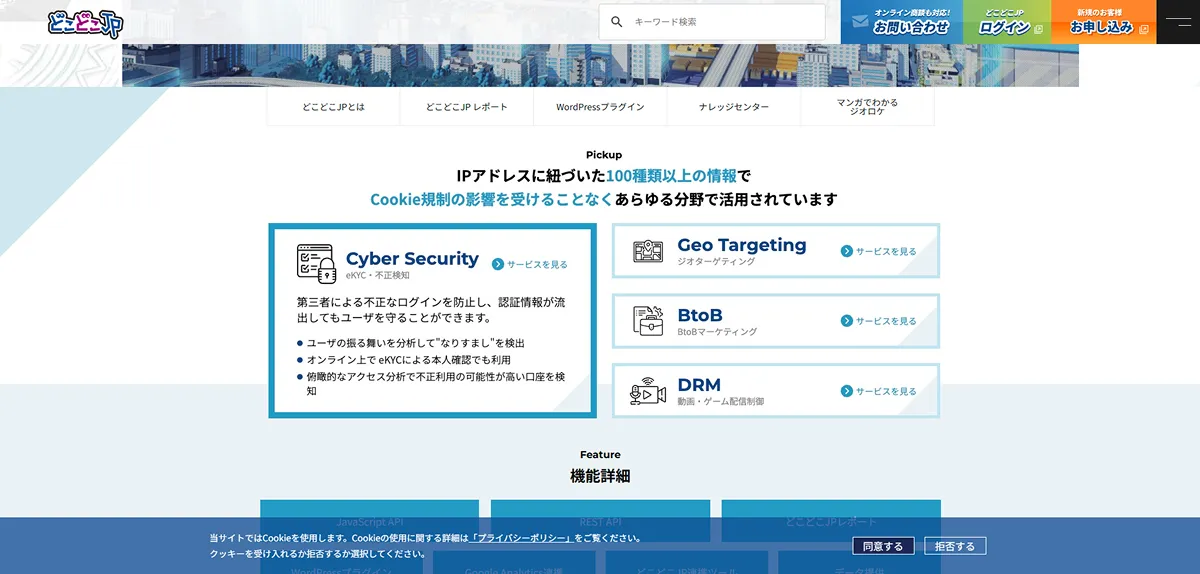Click bullet ユーザの振る舞いを分析して"なりすまし"を検出

415,343
